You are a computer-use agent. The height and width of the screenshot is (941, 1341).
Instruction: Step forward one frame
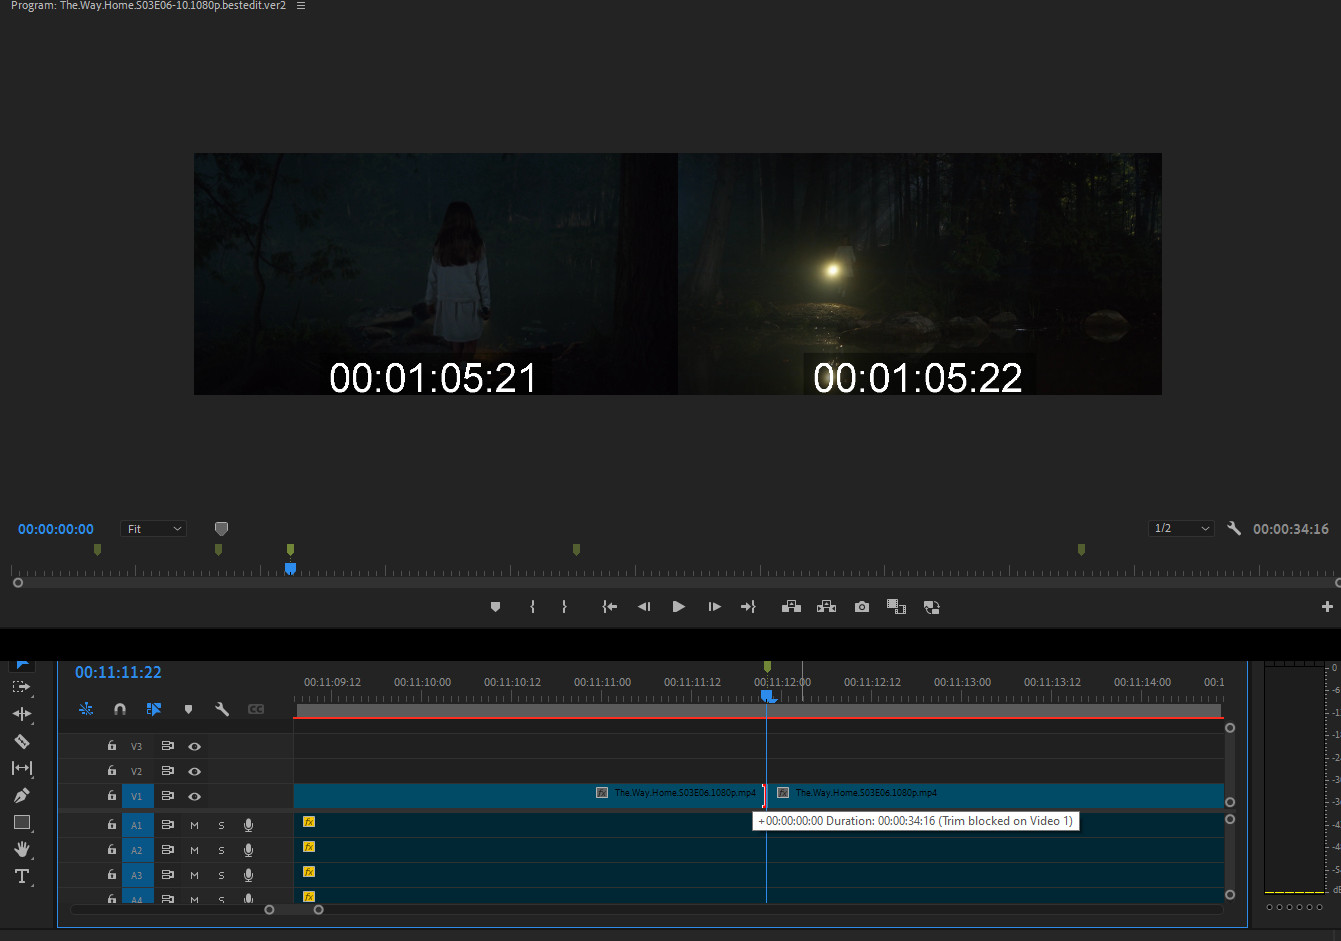pyautogui.click(x=714, y=607)
